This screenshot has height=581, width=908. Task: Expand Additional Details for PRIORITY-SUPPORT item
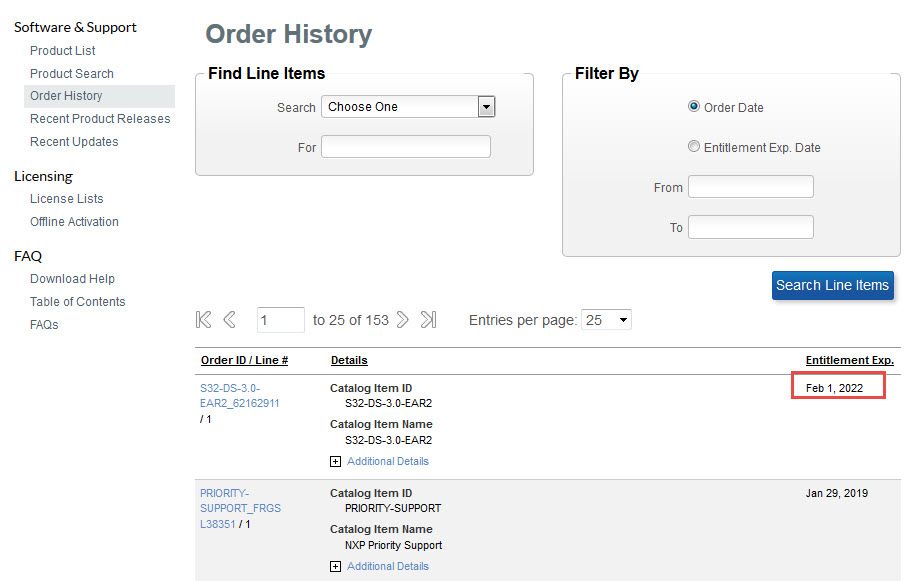[336, 567]
